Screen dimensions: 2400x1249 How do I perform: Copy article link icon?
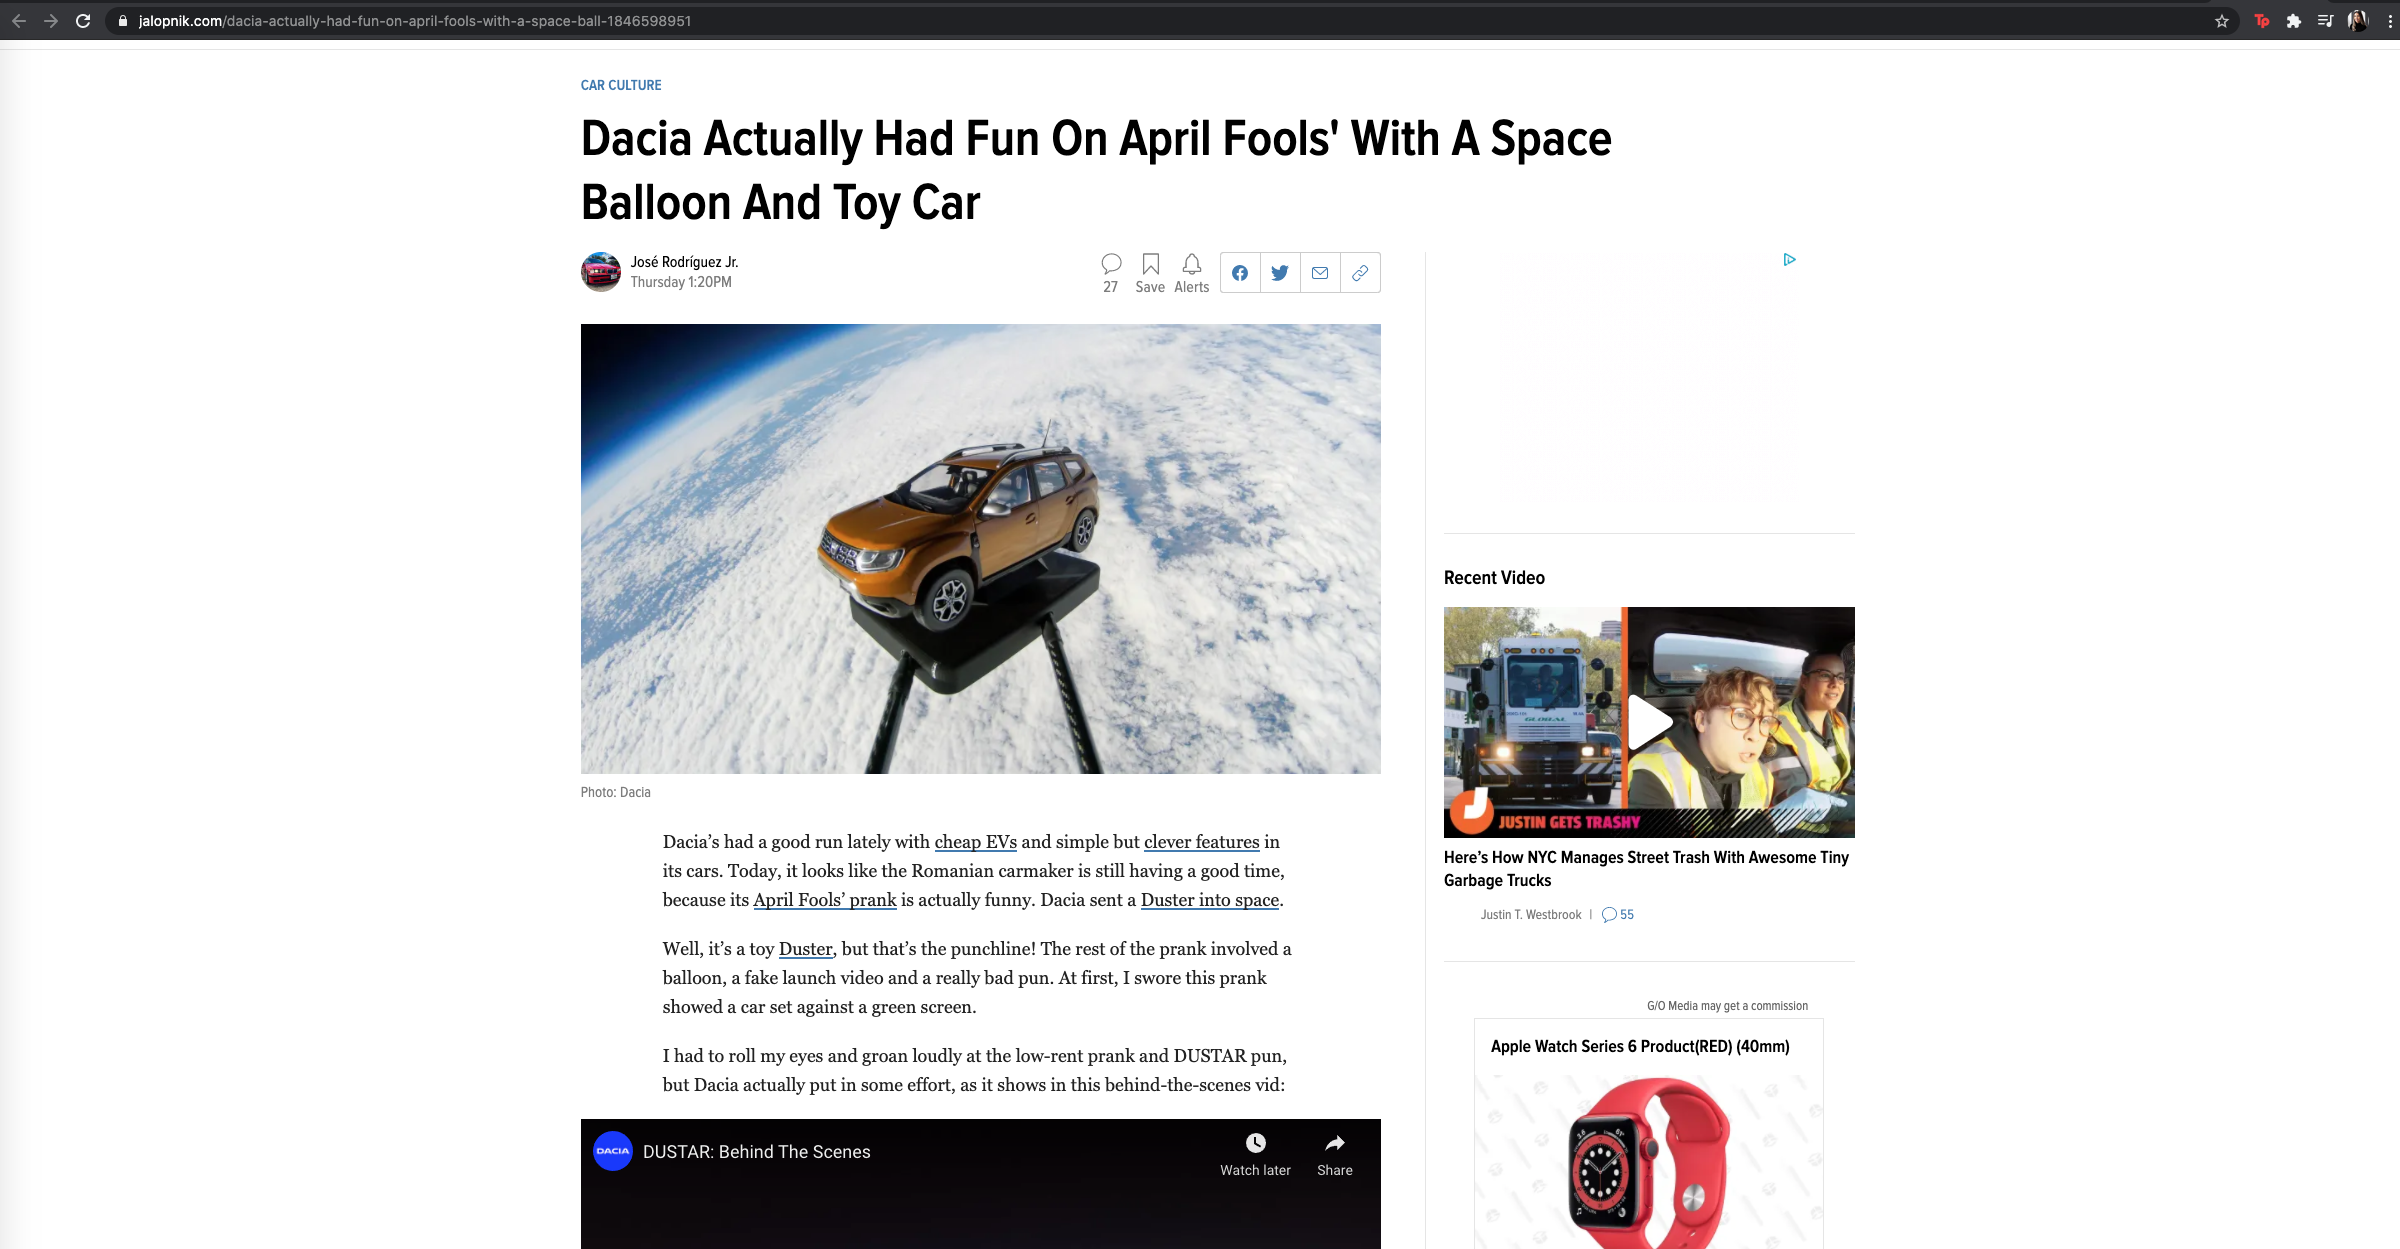(1360, 273)
